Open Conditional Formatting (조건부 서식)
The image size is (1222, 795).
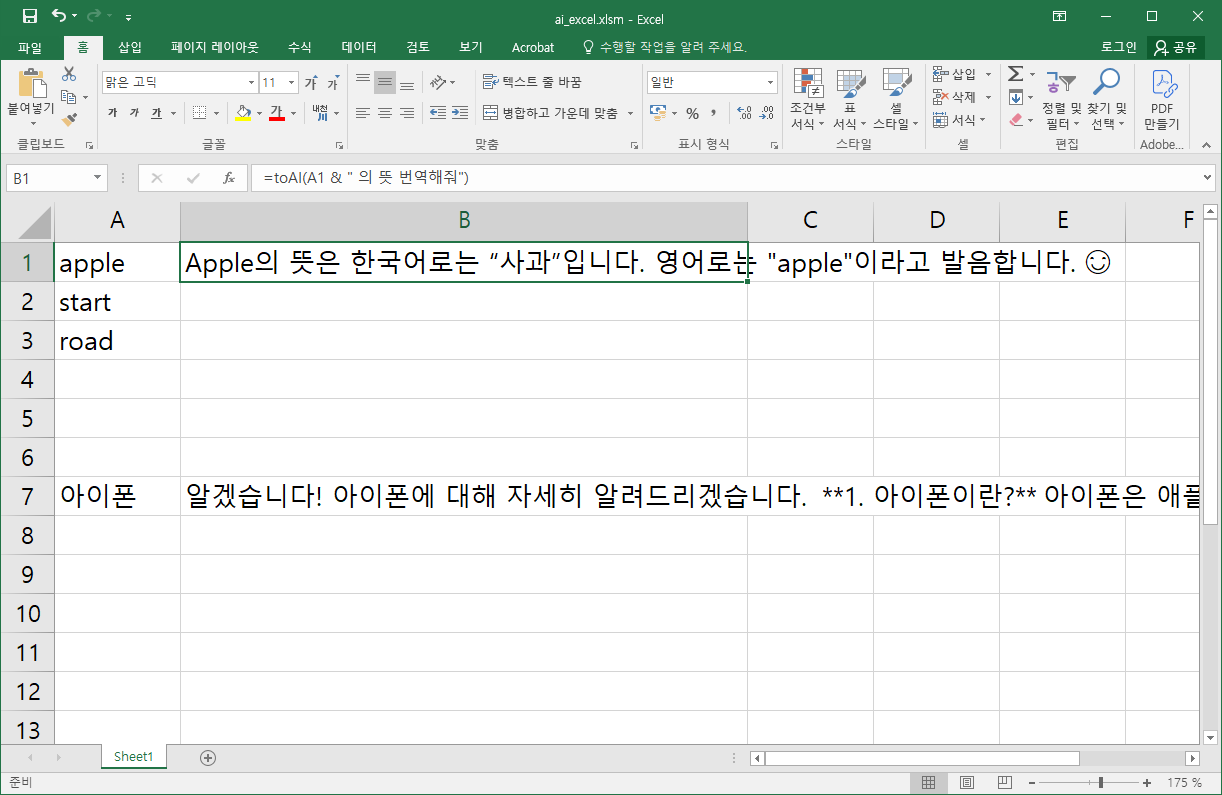[x=807, y=100]
